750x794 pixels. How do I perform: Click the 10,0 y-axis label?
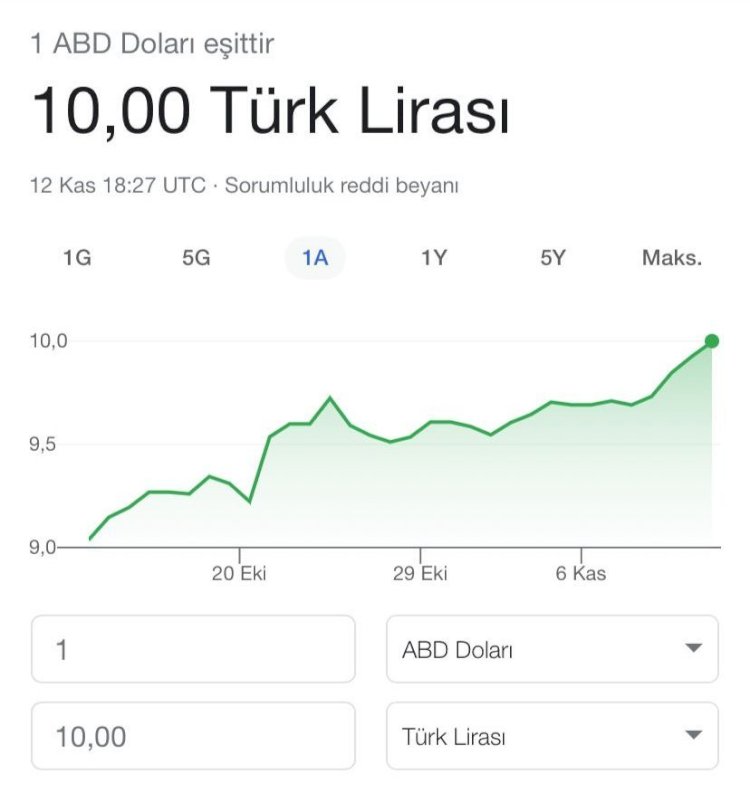48,341
